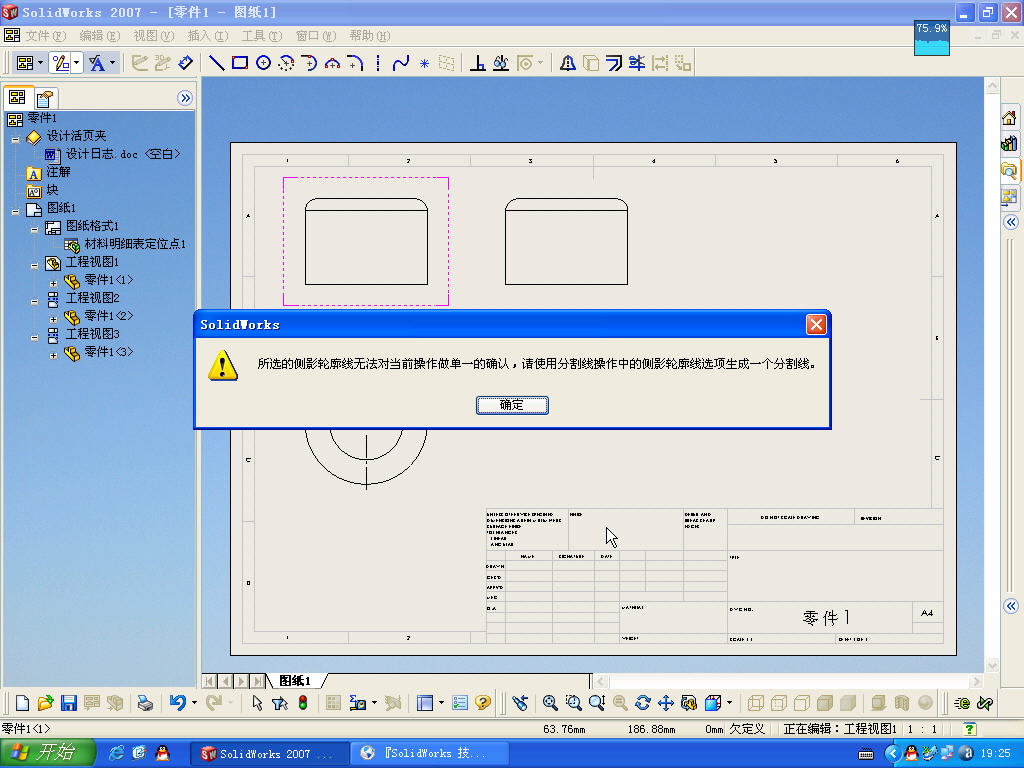Click the horizontal scrollbar right arrow

pyautogui.click(x=976, y=681)
